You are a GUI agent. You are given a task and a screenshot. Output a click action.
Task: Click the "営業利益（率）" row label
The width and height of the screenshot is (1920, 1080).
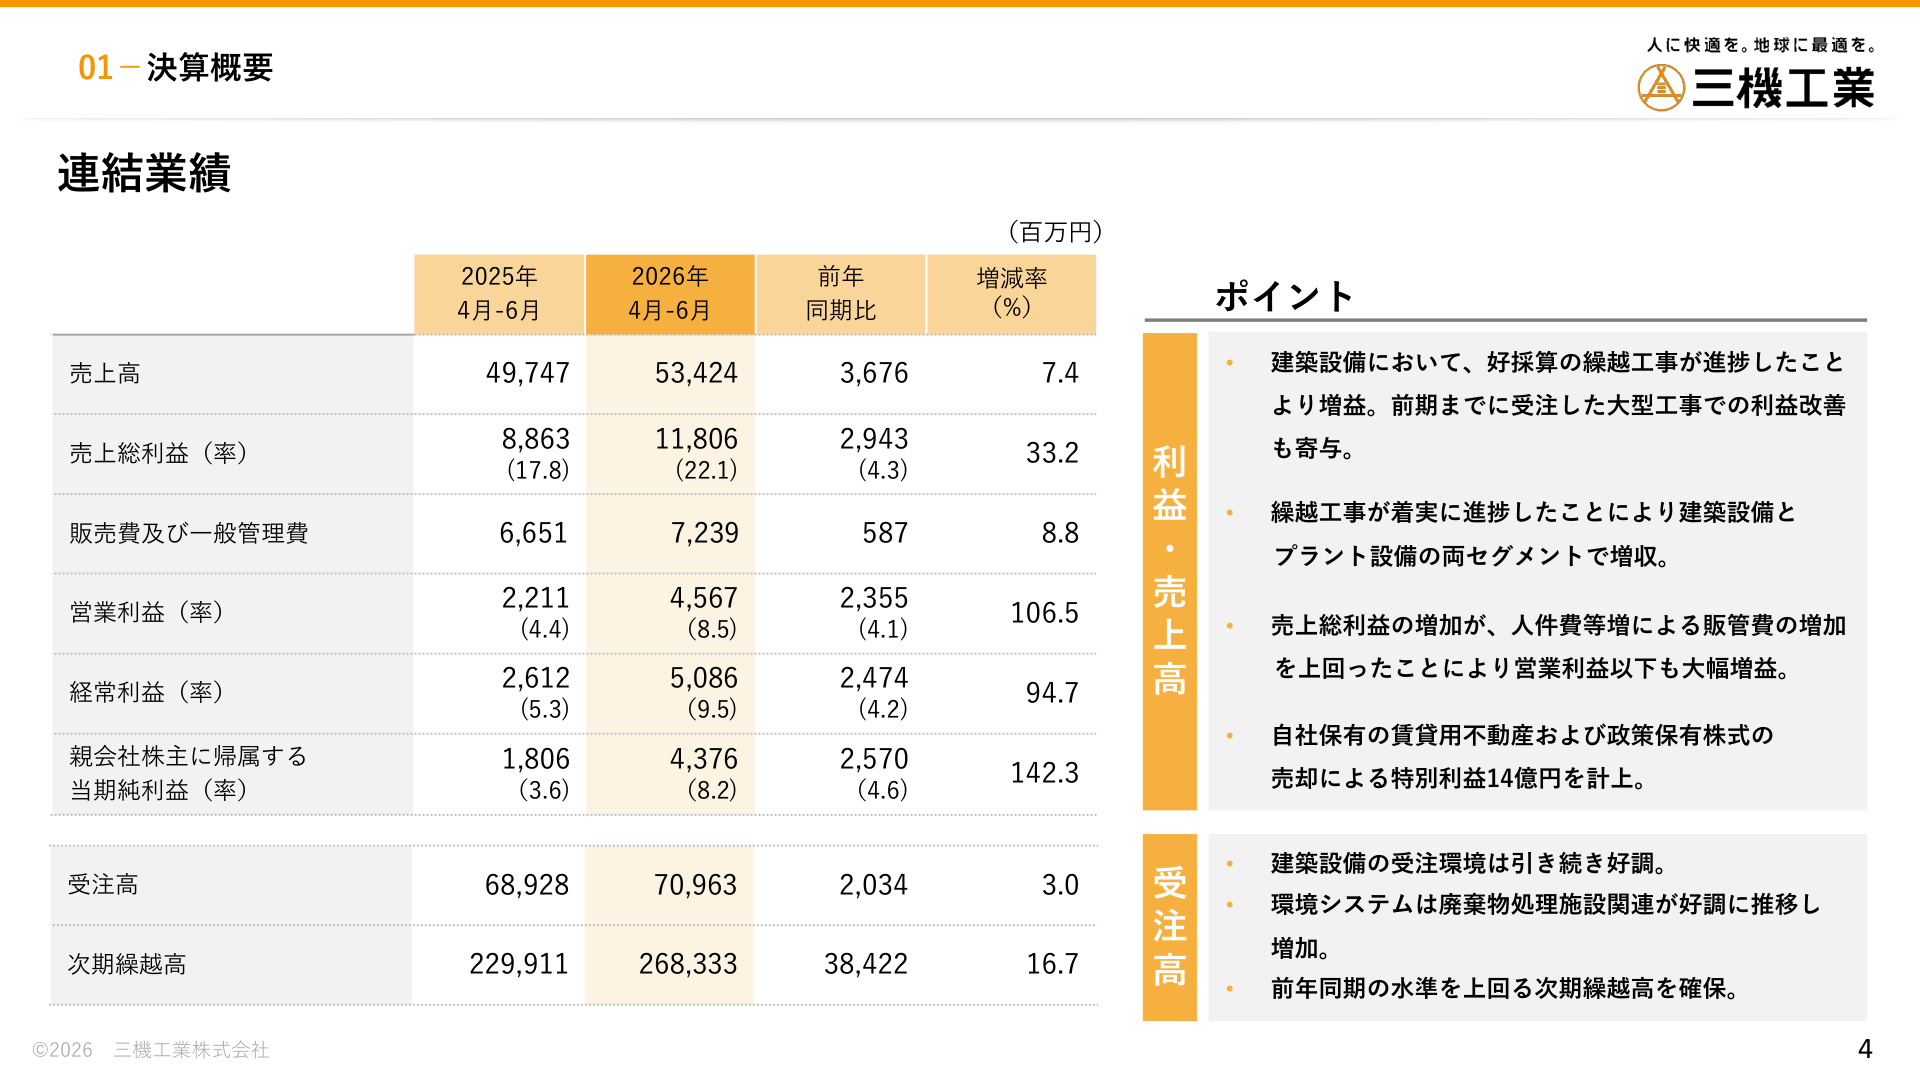coord(147,612)
